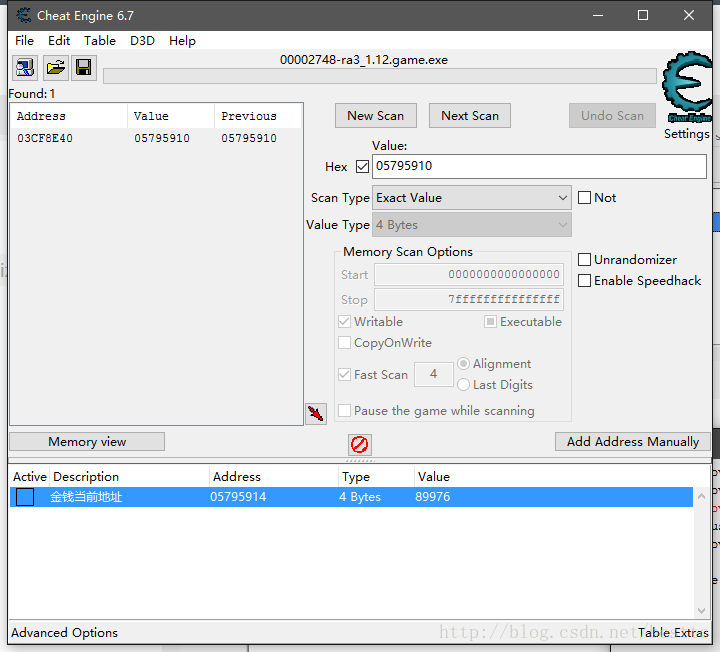
Task: Open the Value Type dropdown
Action: [x=472, y=225]
